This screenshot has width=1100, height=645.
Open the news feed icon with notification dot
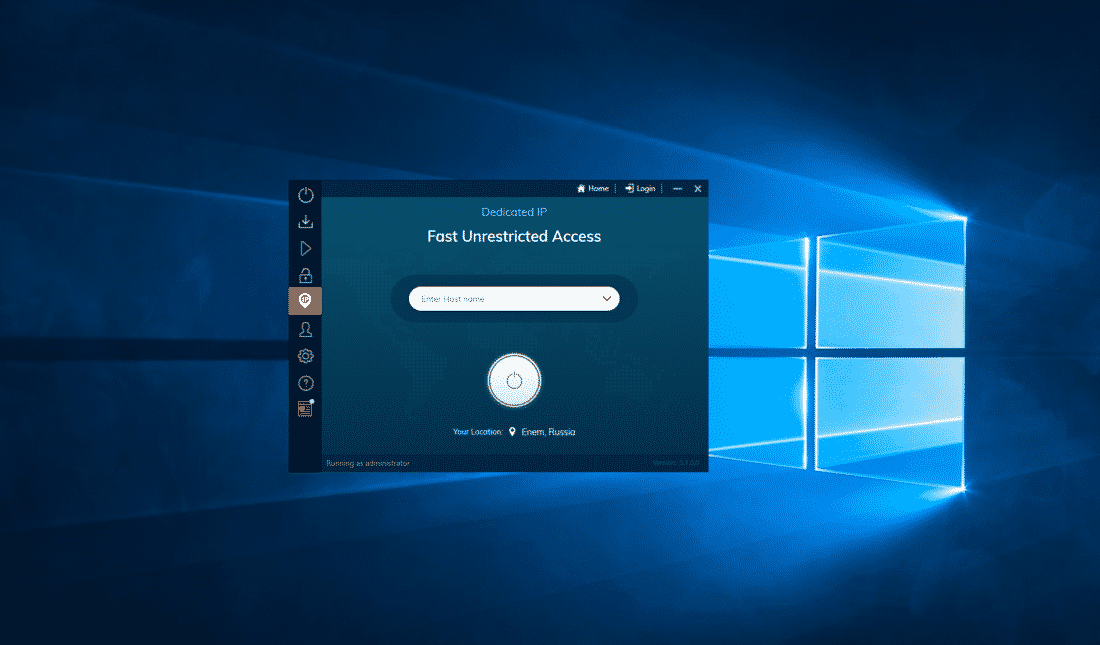(x=305, y=408)
